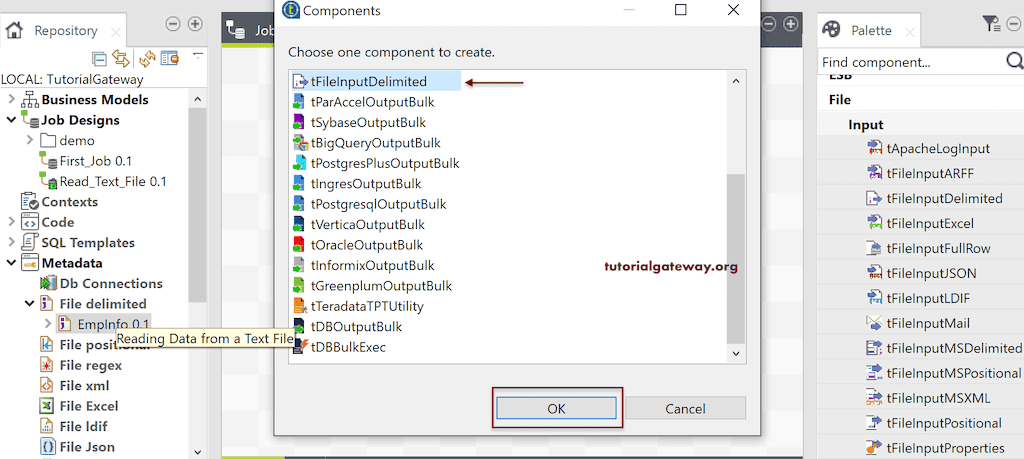Maximize the Repository panel

click(195, 24)
